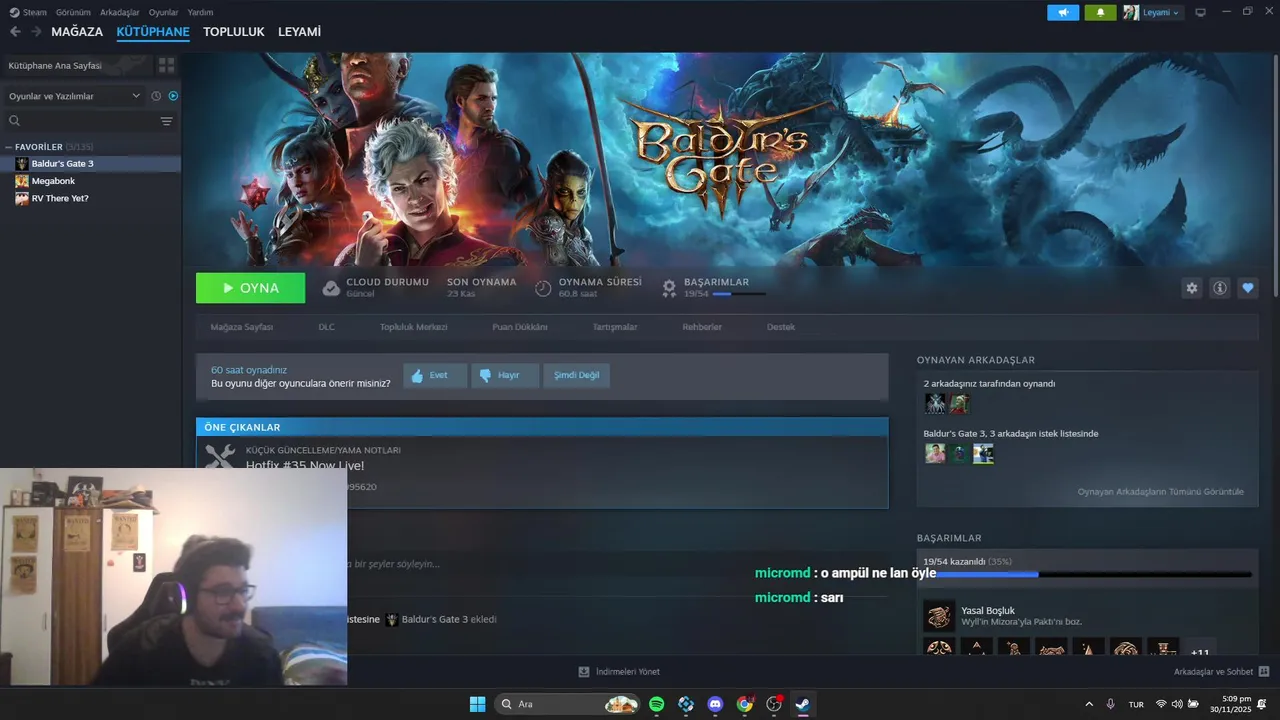Open the Friends and Chat icon
Image resolution: width=1280 pixels, height=720 pixels.
[1264, 672]
